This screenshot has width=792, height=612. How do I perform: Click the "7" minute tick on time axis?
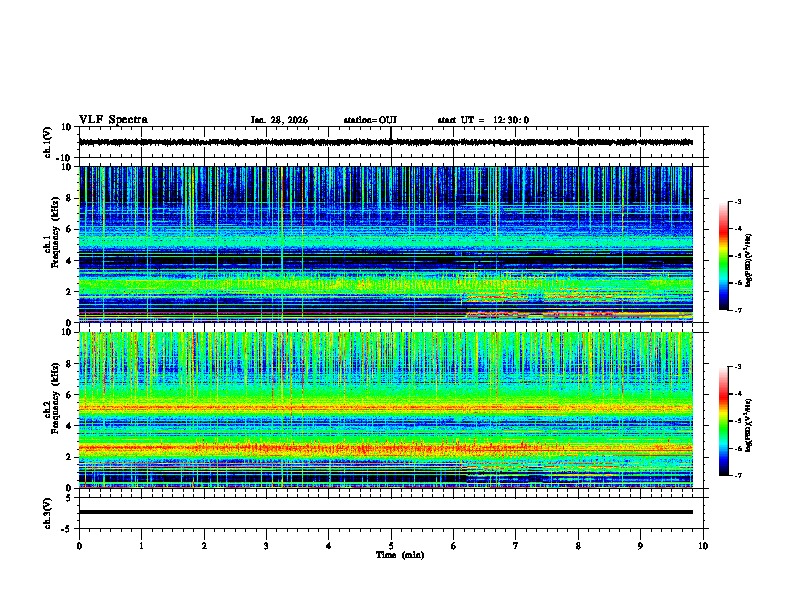click(516, 546)
